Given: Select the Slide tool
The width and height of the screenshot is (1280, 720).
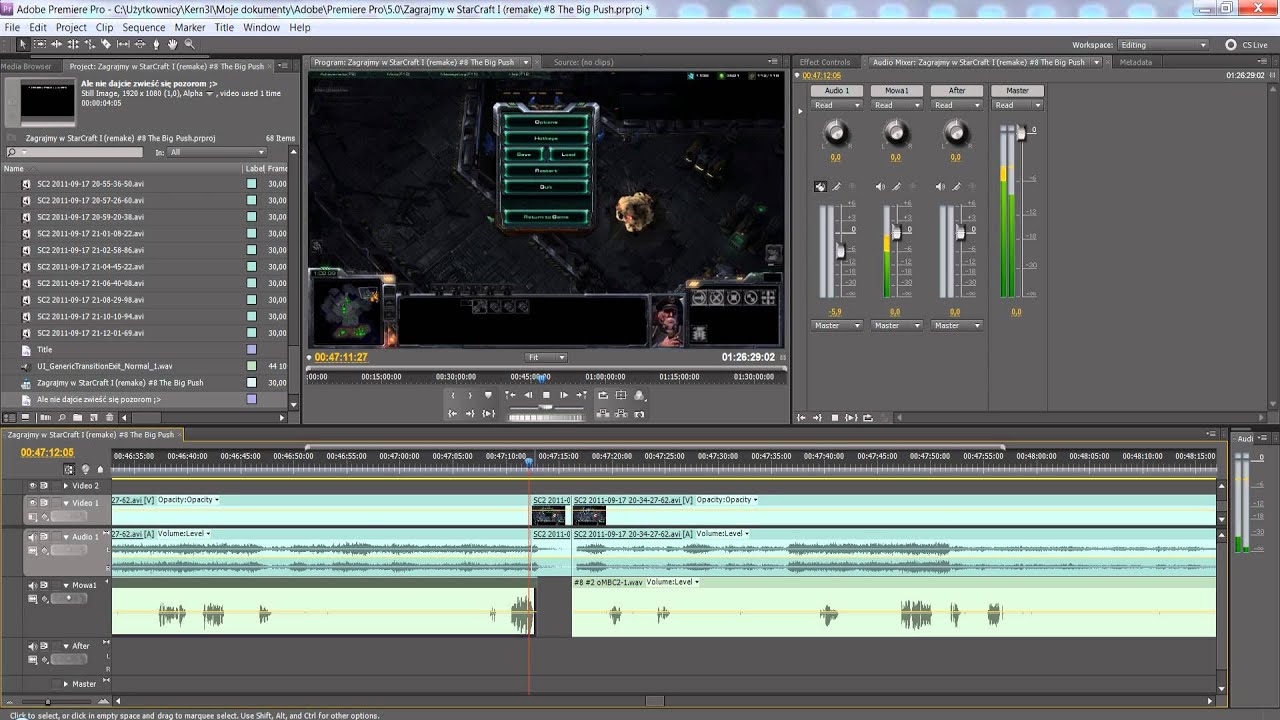Looking at the screenshot, I should click(139, 44).
